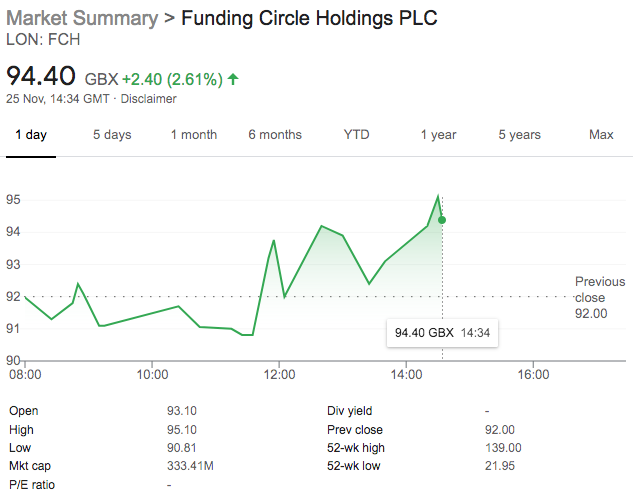Image resolution: width=633 pixels, height=501 pixels.
Task: Click the Low value 90.81
Action: 182,448
